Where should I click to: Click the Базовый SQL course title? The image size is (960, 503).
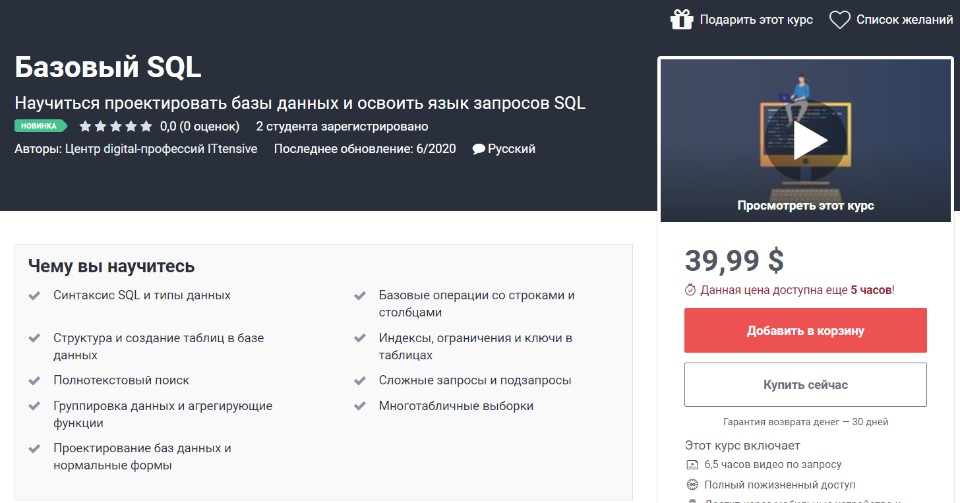coord(108,67)
